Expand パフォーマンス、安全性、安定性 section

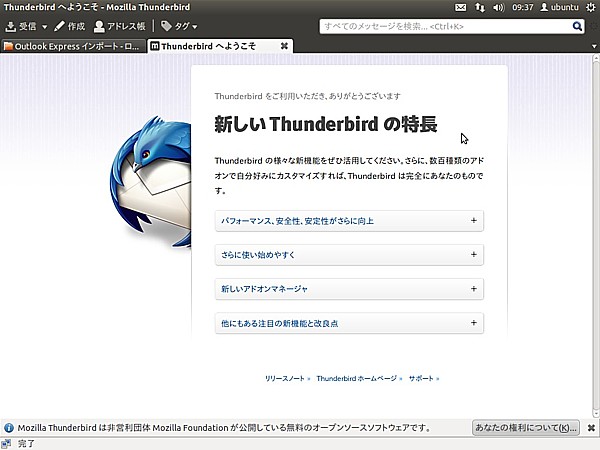tap(349, 221)
